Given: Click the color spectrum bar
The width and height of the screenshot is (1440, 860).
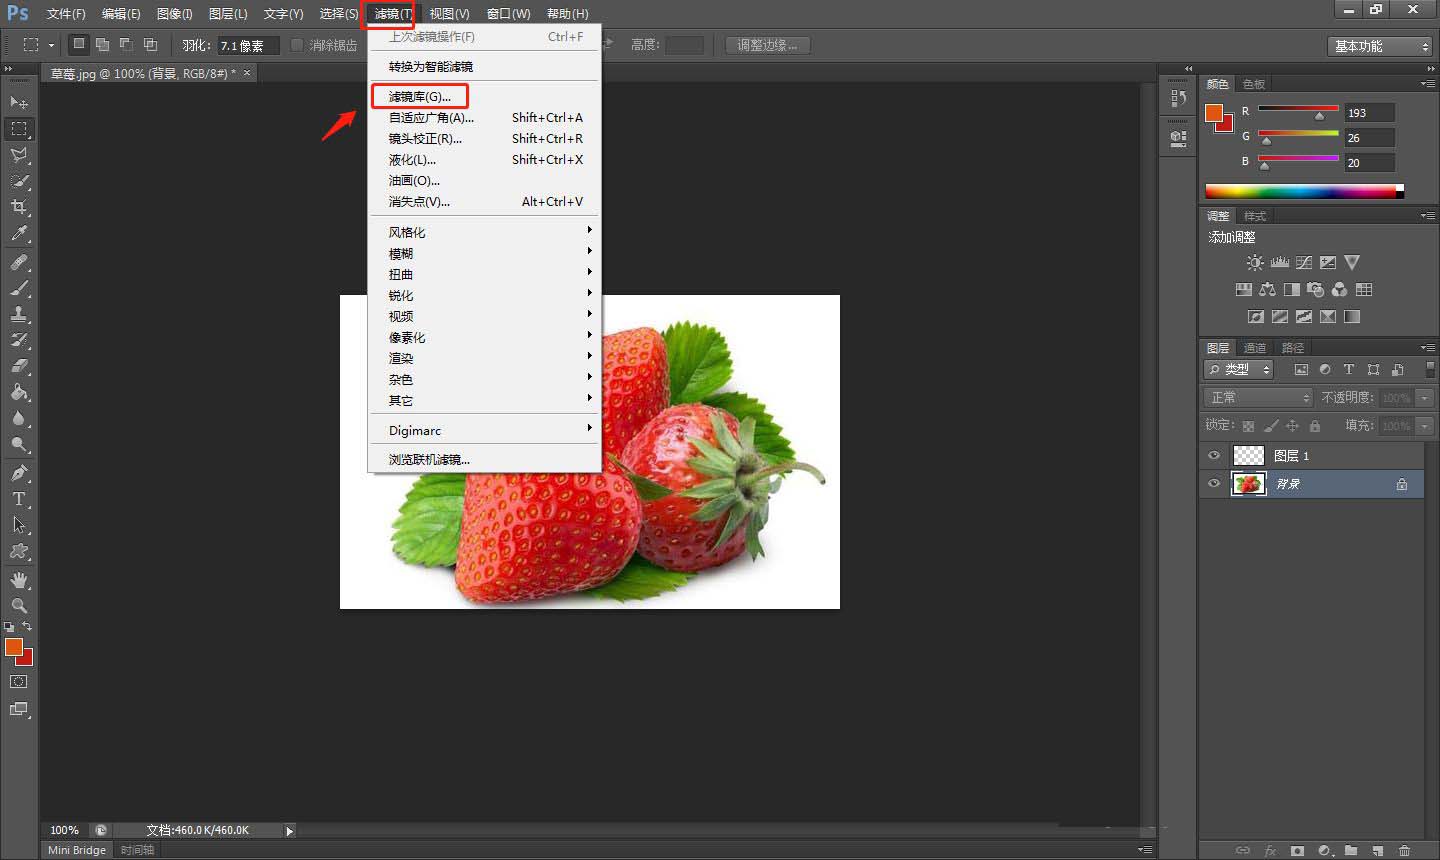Looking at the screenshot, I should pyautogui.click(x=1300, y=191).
